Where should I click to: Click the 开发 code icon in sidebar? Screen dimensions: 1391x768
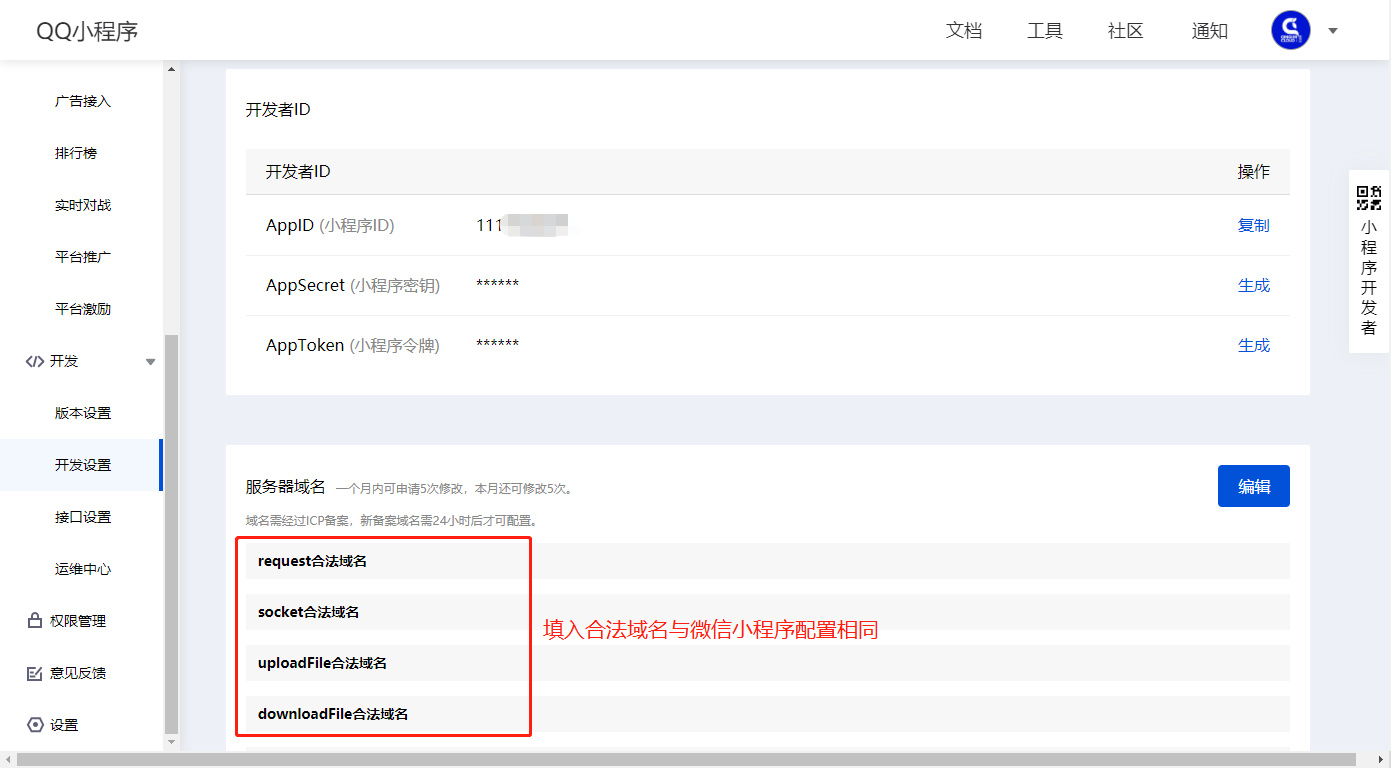(34, 361)
